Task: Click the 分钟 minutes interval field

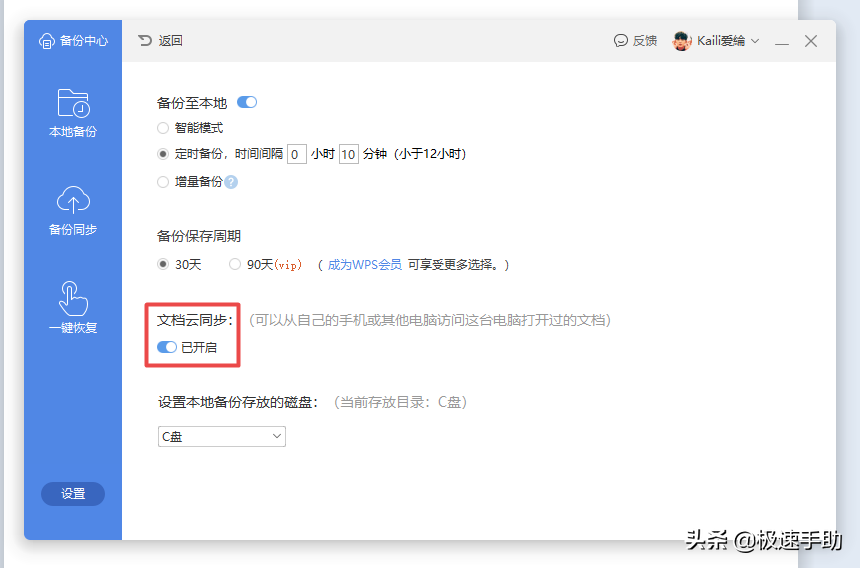Action: 349,154
